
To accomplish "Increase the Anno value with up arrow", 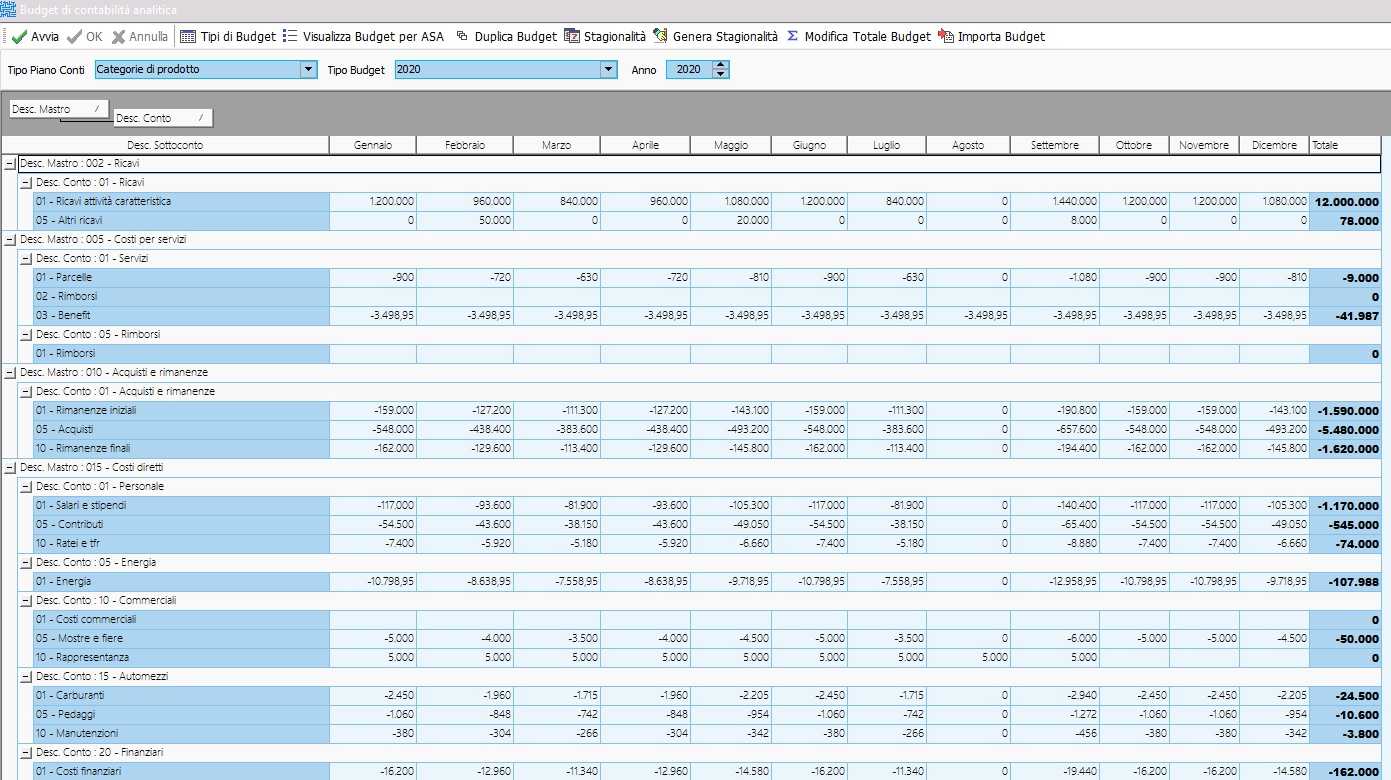I will point(721,66).
